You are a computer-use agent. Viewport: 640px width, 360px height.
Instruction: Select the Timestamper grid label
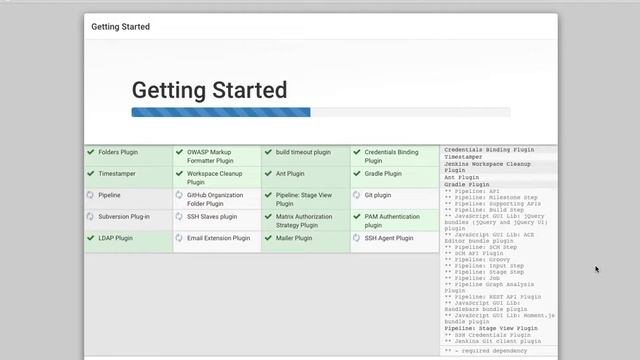coord(117,174)
